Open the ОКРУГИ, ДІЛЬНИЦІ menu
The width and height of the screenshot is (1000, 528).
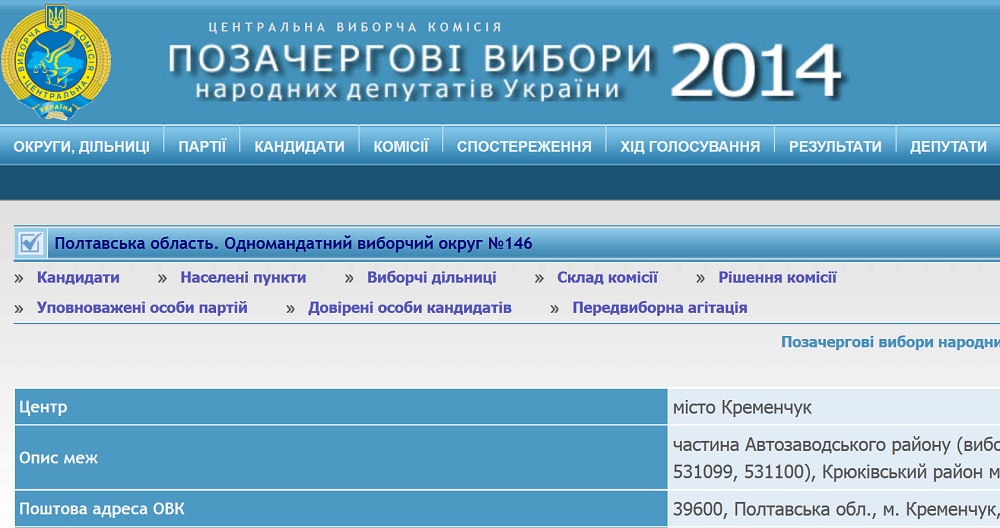[x=81, y=146]
